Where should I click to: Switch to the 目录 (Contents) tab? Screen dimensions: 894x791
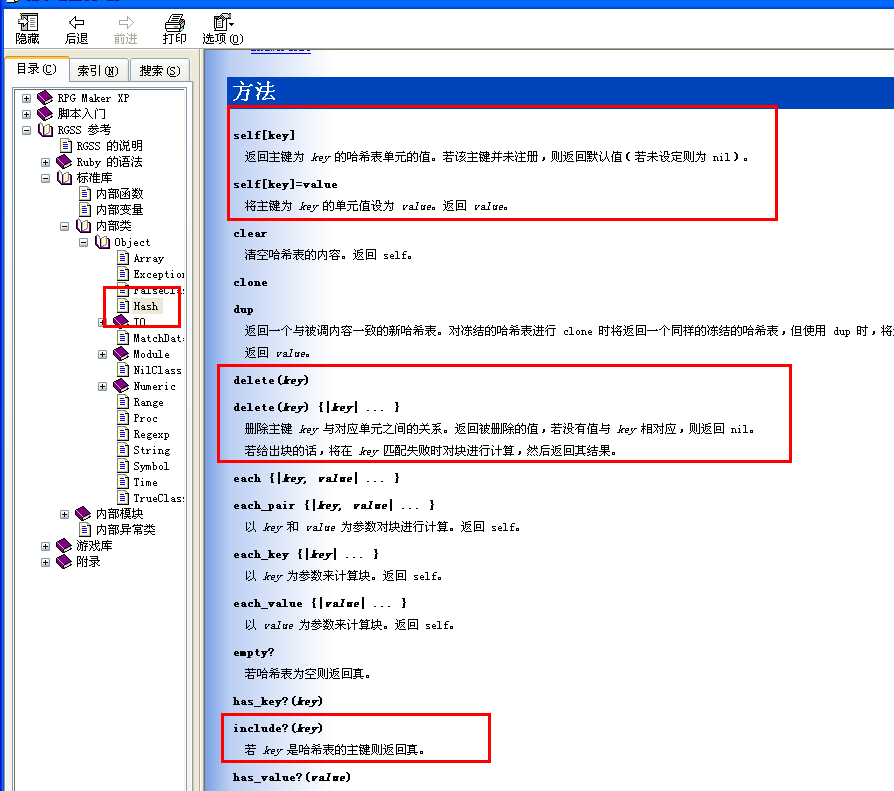pyautogui.click(x=36, y=69)
